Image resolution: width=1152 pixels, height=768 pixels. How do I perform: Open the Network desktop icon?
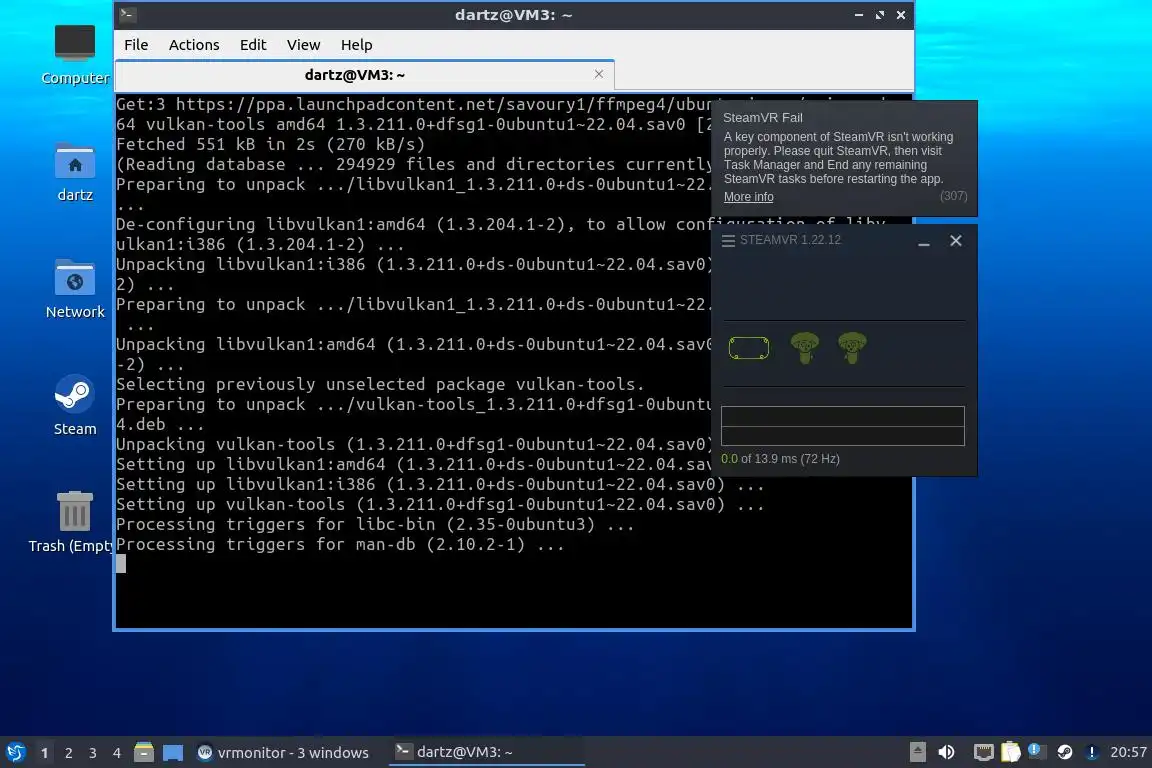(x=75, y=289)
